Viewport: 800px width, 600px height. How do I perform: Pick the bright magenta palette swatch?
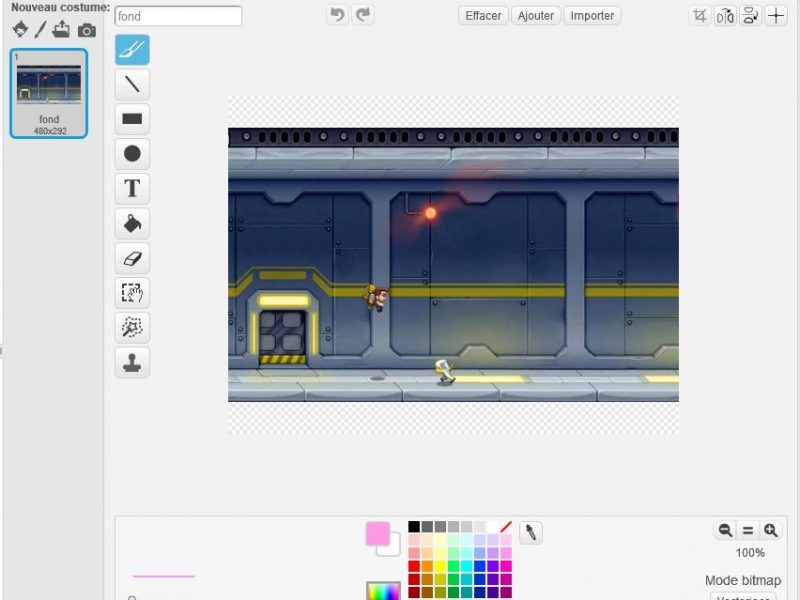(x=506, y=566)
